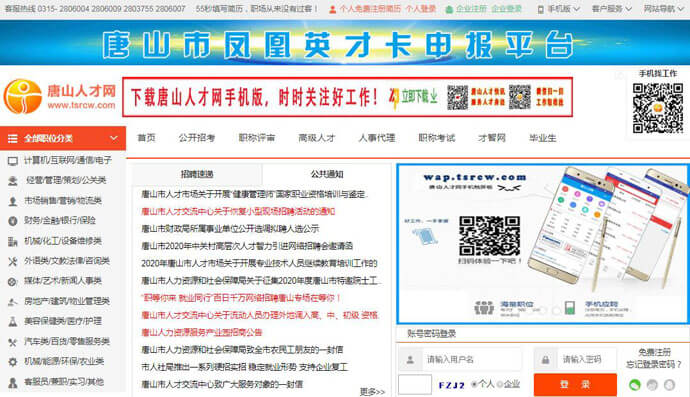Image resolution: width=690 pixels, height=397 pixels.
Task: Click the marketing sales category person icon
Action: coord(13,201)
